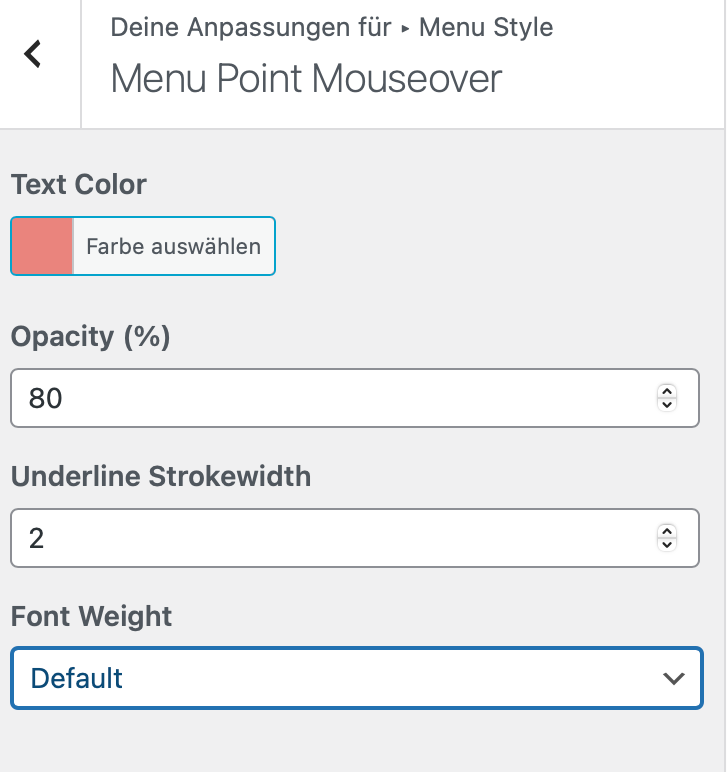
Task: Go back using the left chevron
Action: tap(34, 54)
